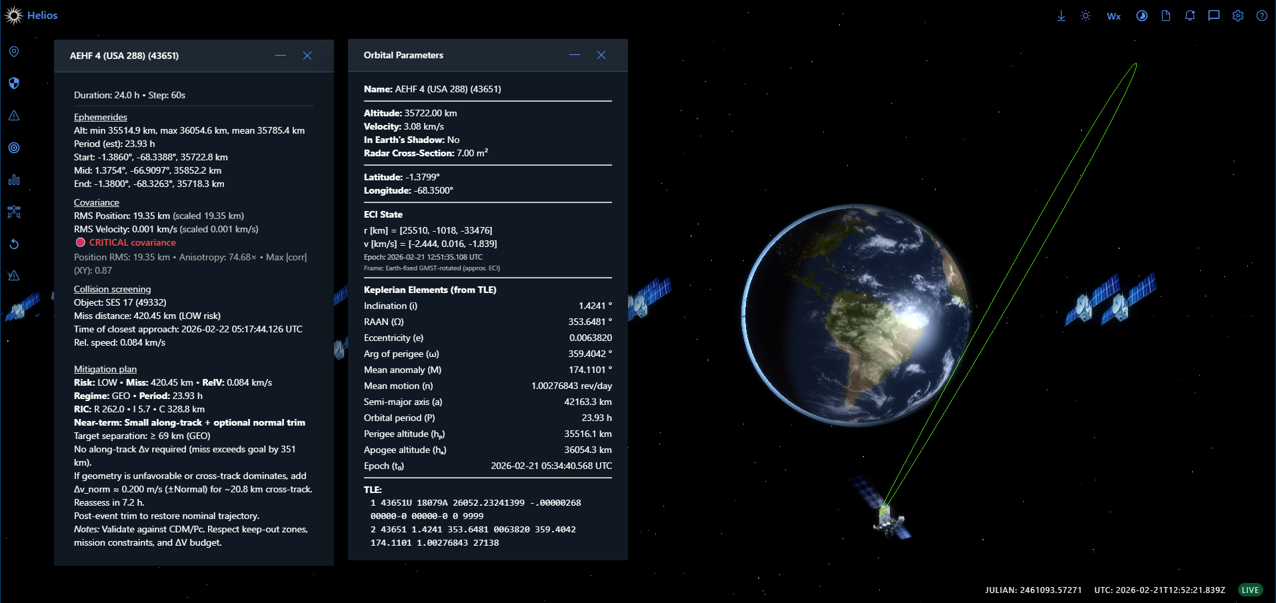
Task: Close the Orbital Parameters panel
Action: (x=601, y=55)
